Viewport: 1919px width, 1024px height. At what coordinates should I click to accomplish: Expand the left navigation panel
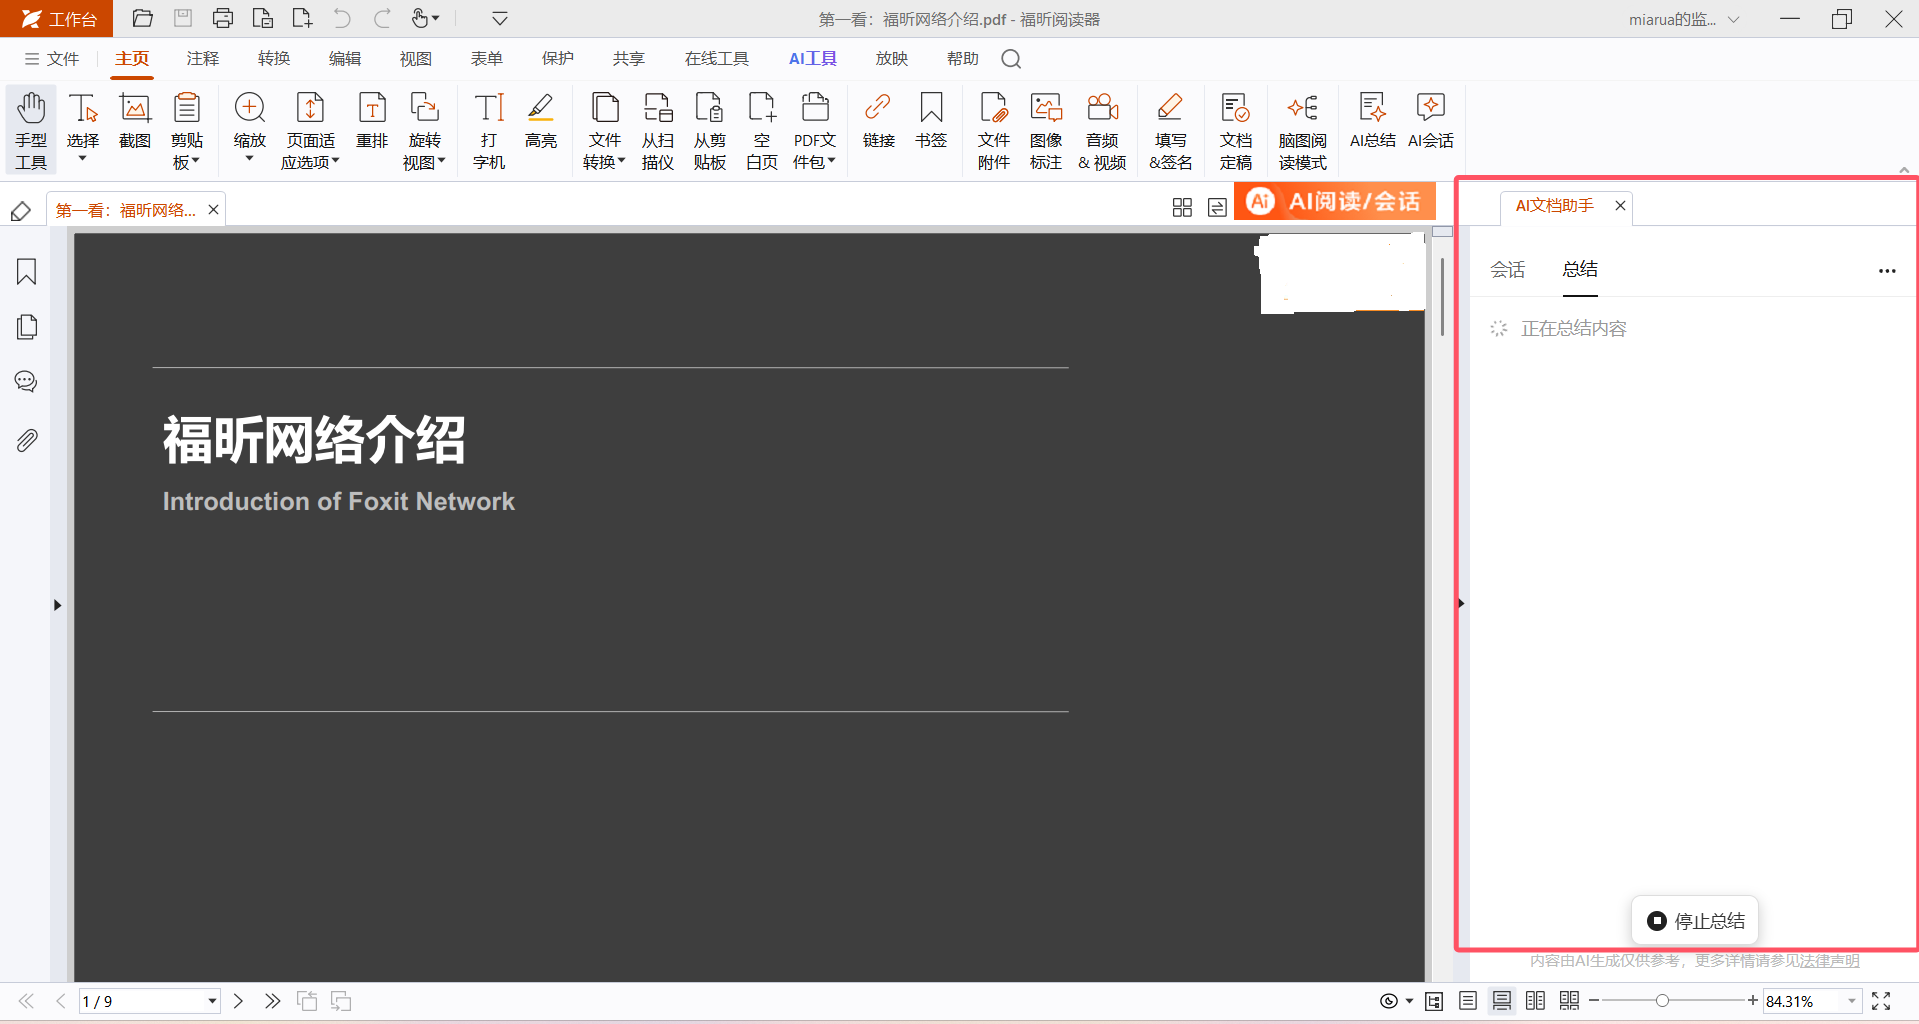(57, 605)
